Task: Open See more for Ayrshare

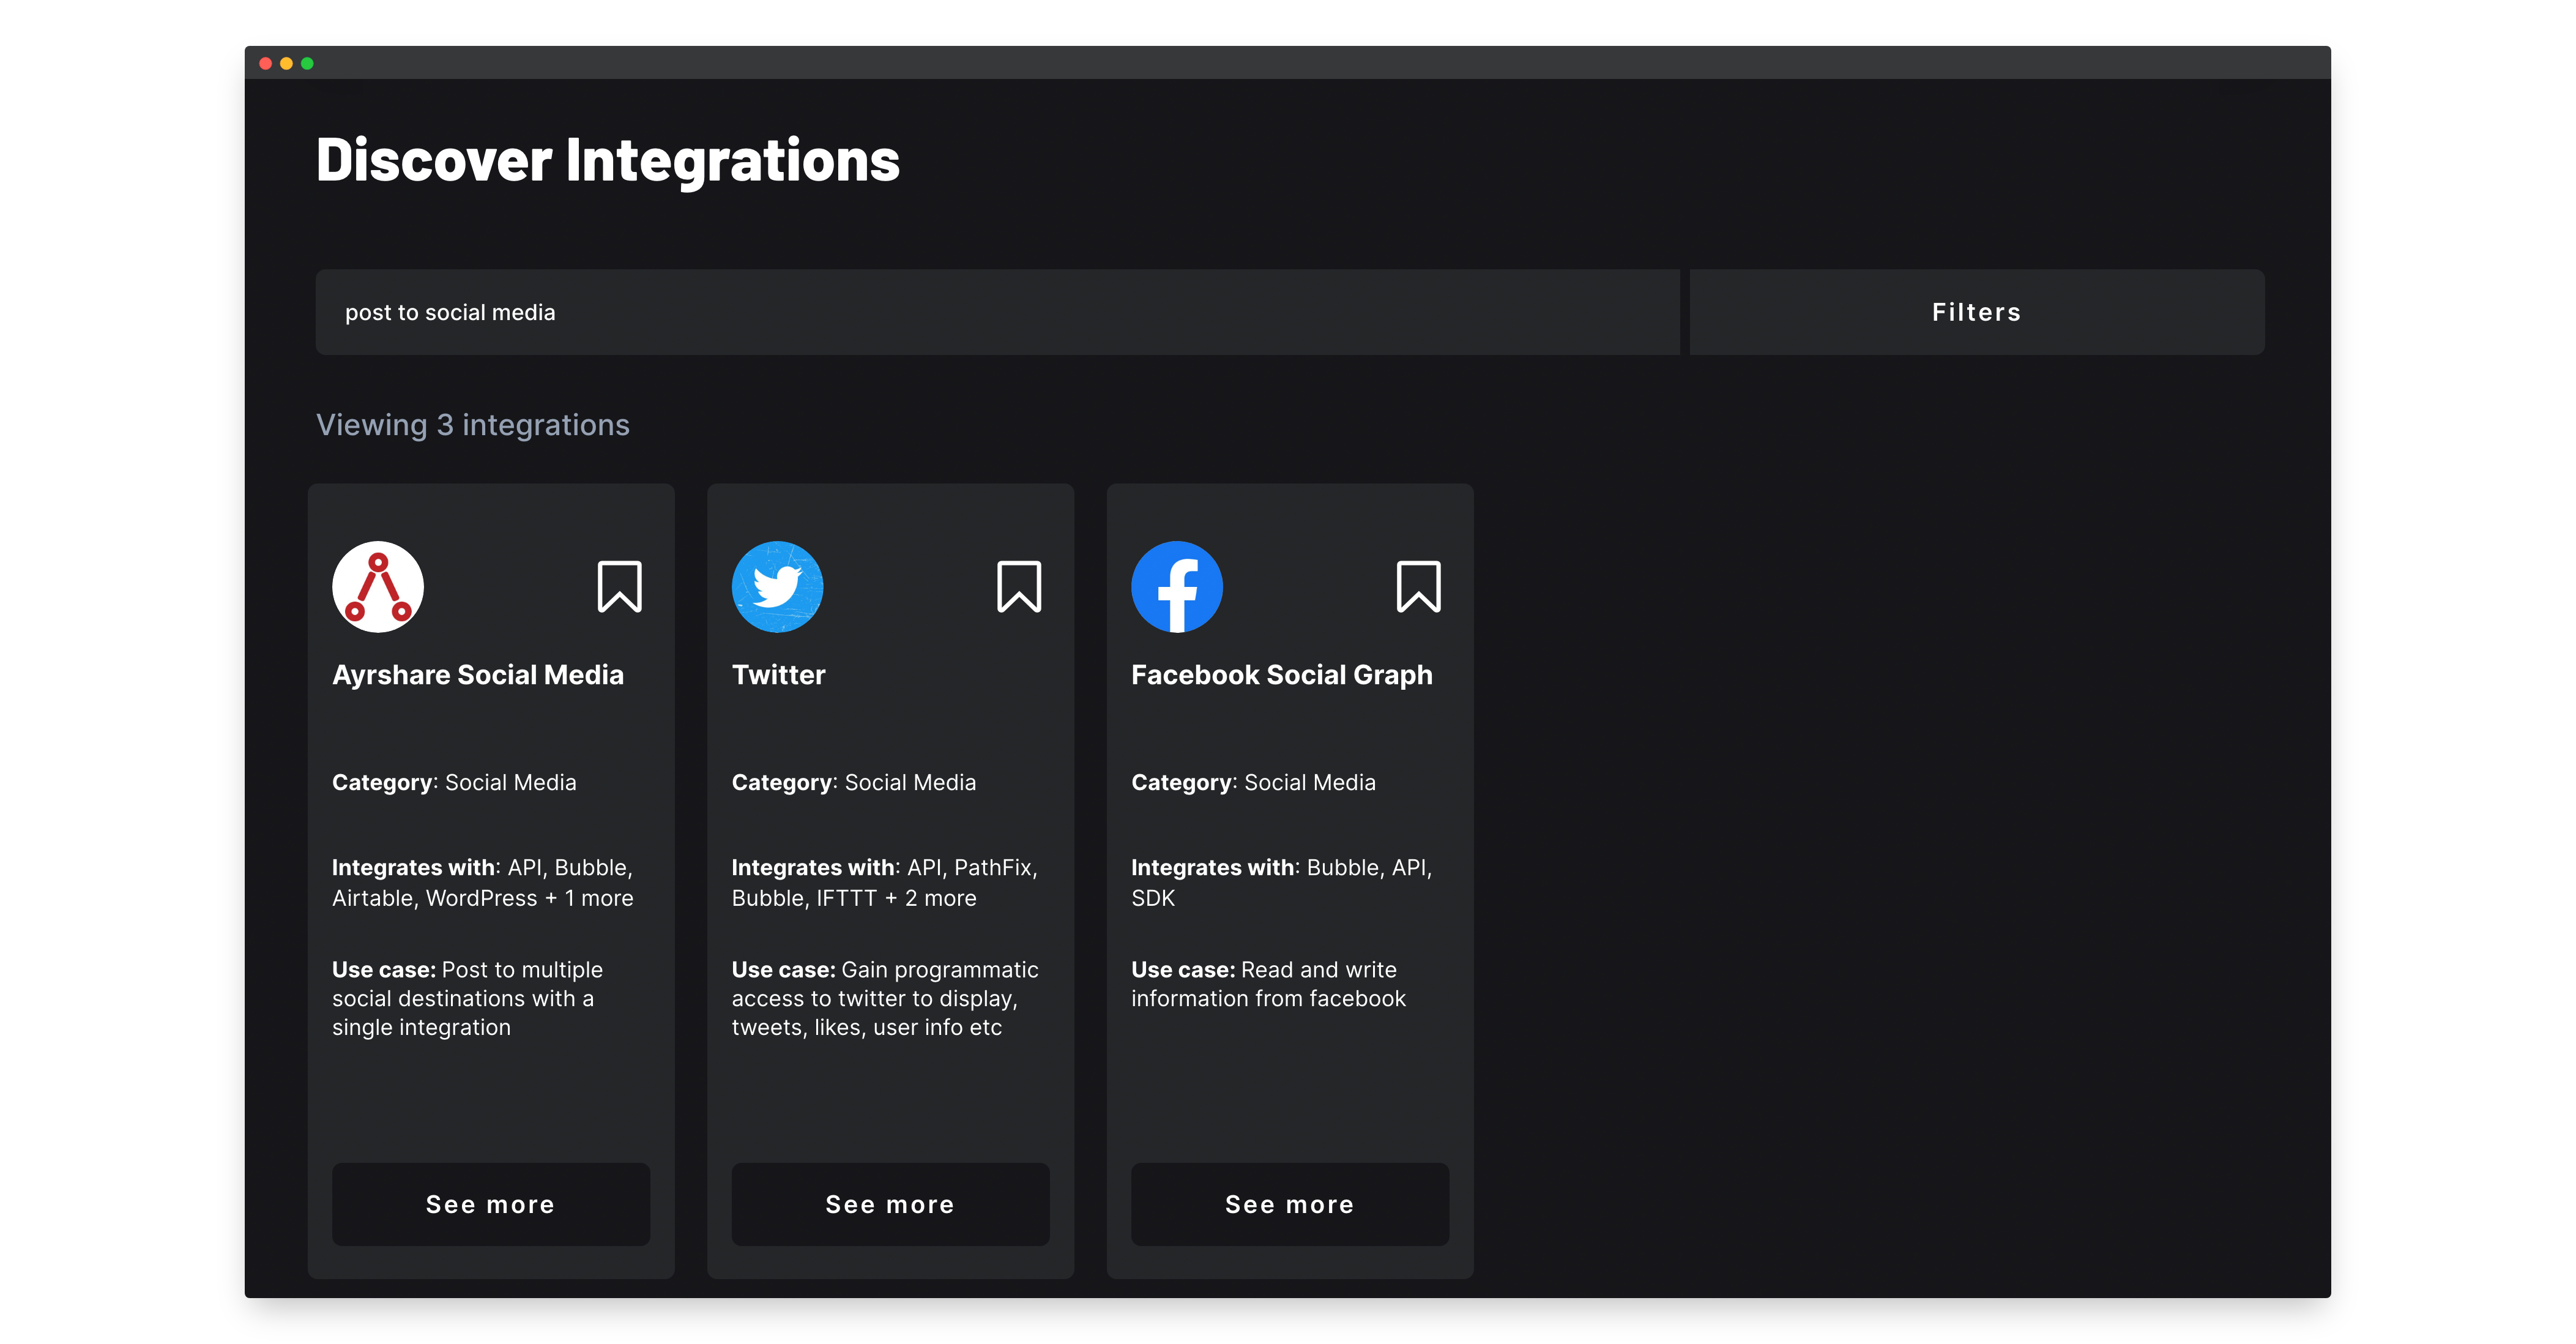Action: pos(491,1204)
